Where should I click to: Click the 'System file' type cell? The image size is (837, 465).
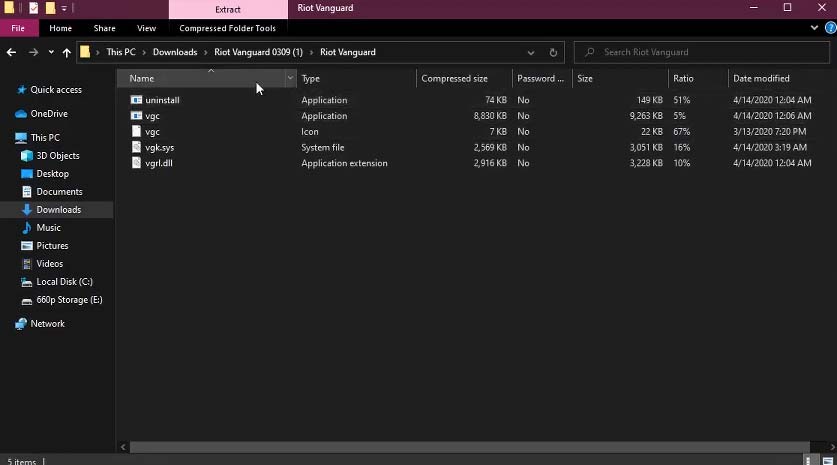pyautogui.click(x=322, y=147)
